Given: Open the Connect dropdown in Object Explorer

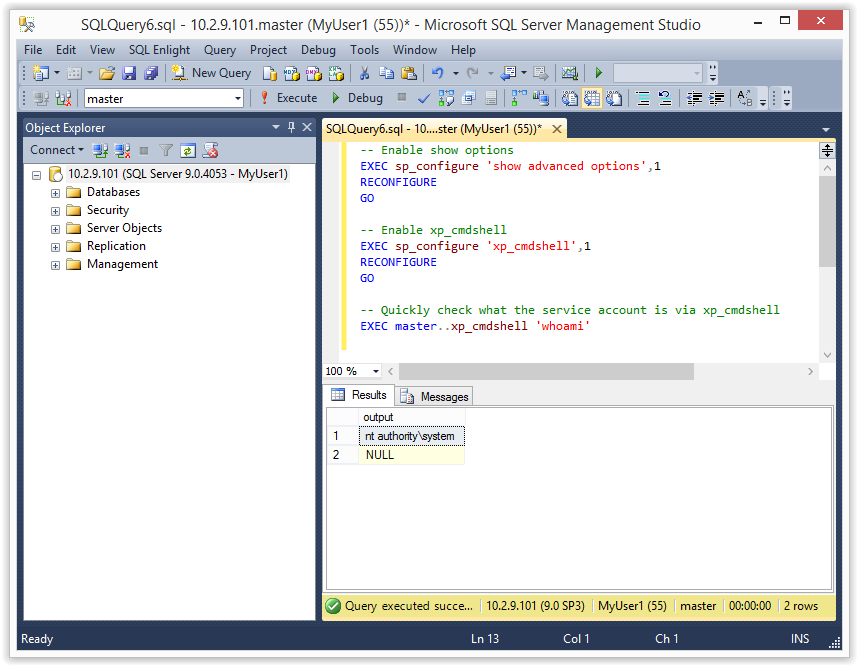Looking at the screenshot, I should pyautogui.click(x=57, y=150).
